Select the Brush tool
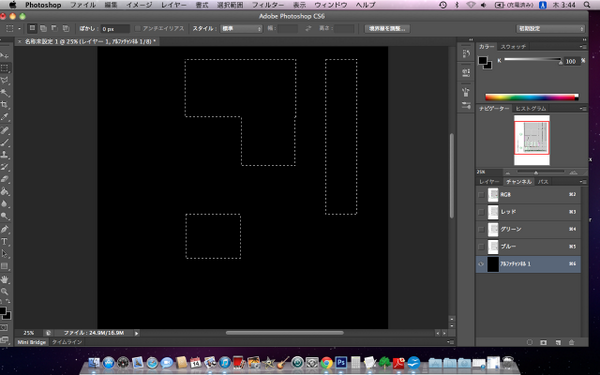This screenshot has width=600, height=375. pyautogui.click(x=5, y=143)
